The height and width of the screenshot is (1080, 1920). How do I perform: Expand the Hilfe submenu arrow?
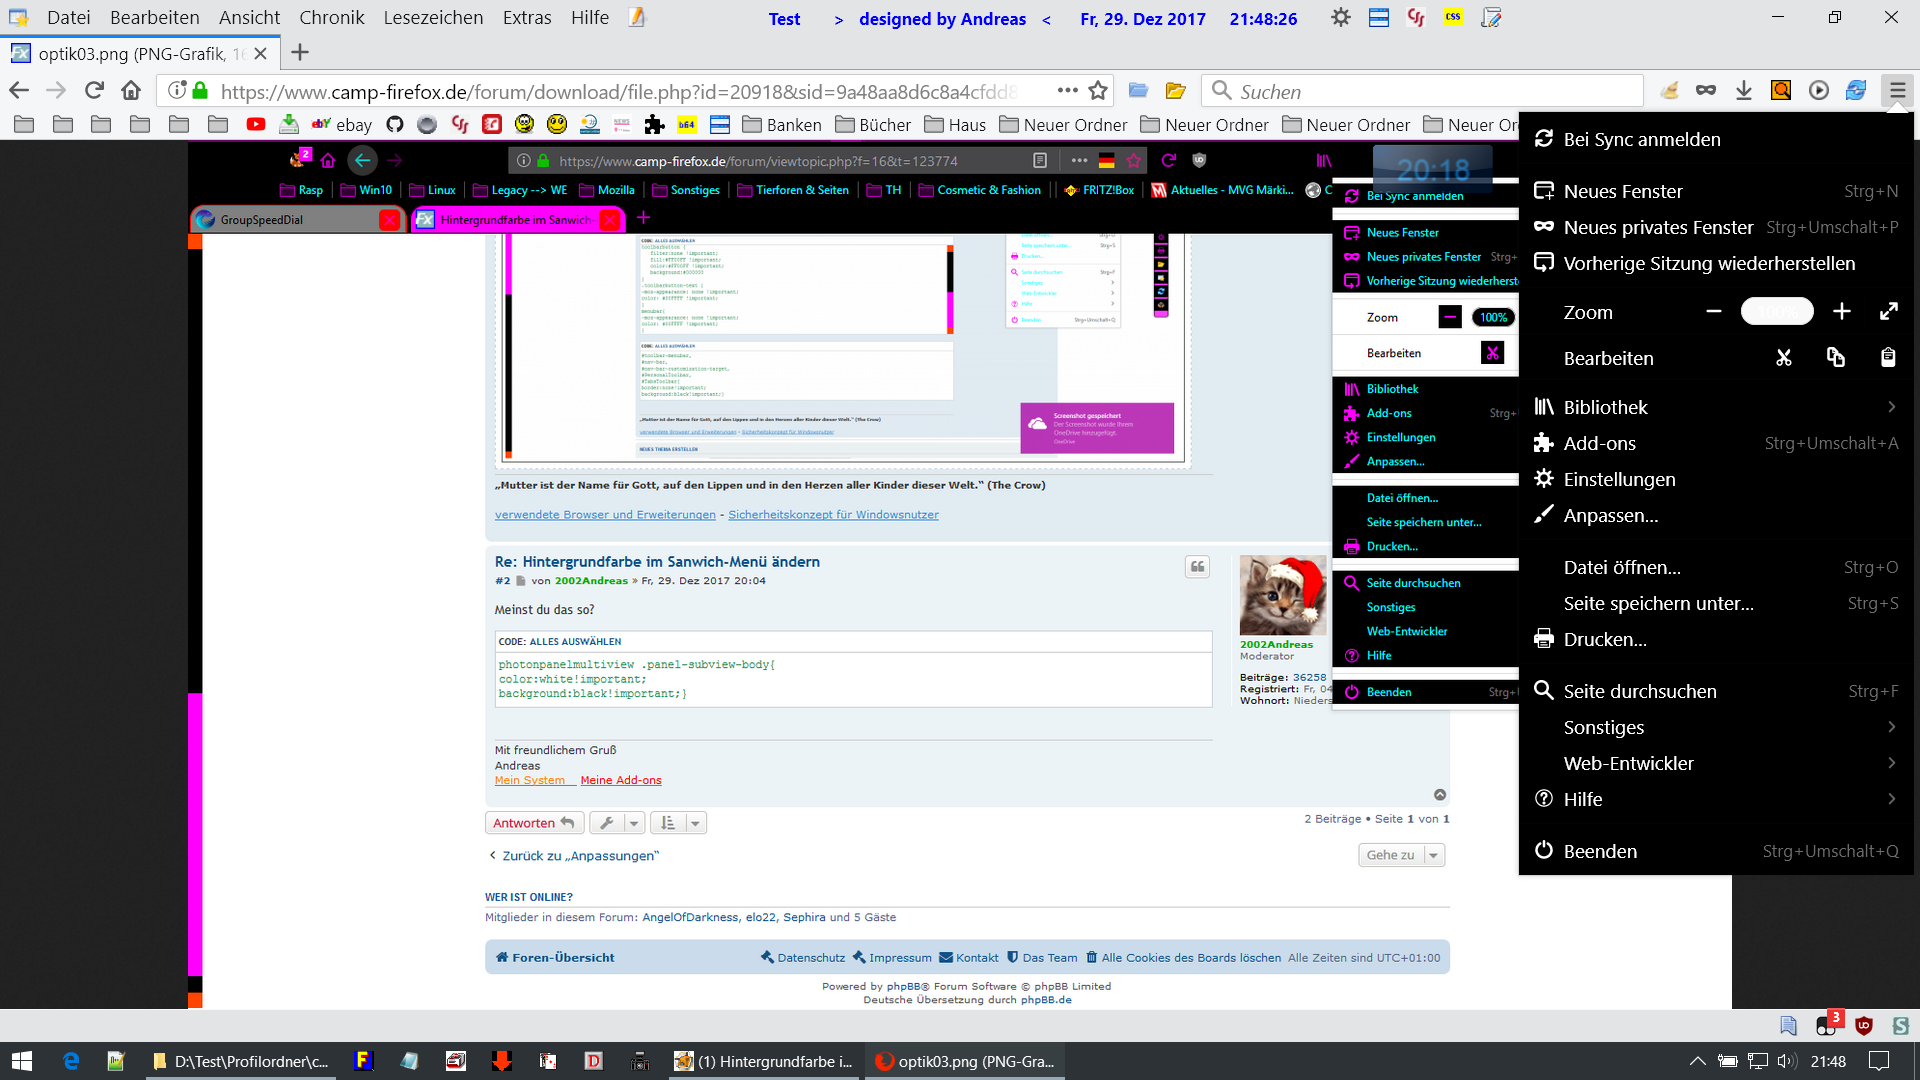pyautogui.click(x=1891, y=799)
